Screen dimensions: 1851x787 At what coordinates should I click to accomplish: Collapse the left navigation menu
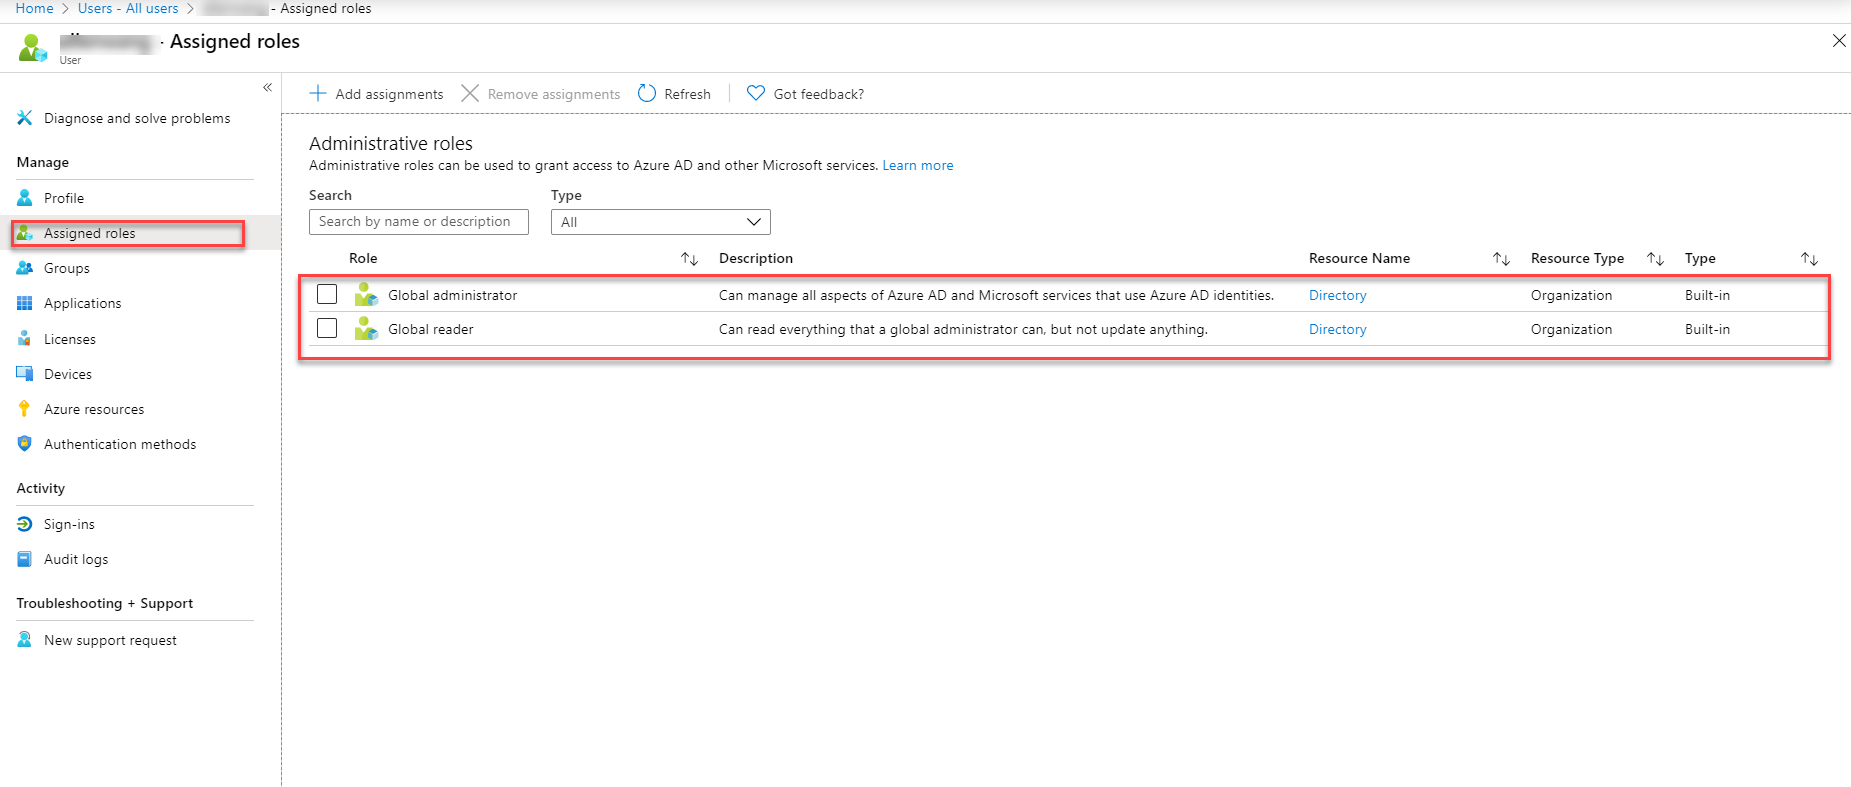pos(267,88)
